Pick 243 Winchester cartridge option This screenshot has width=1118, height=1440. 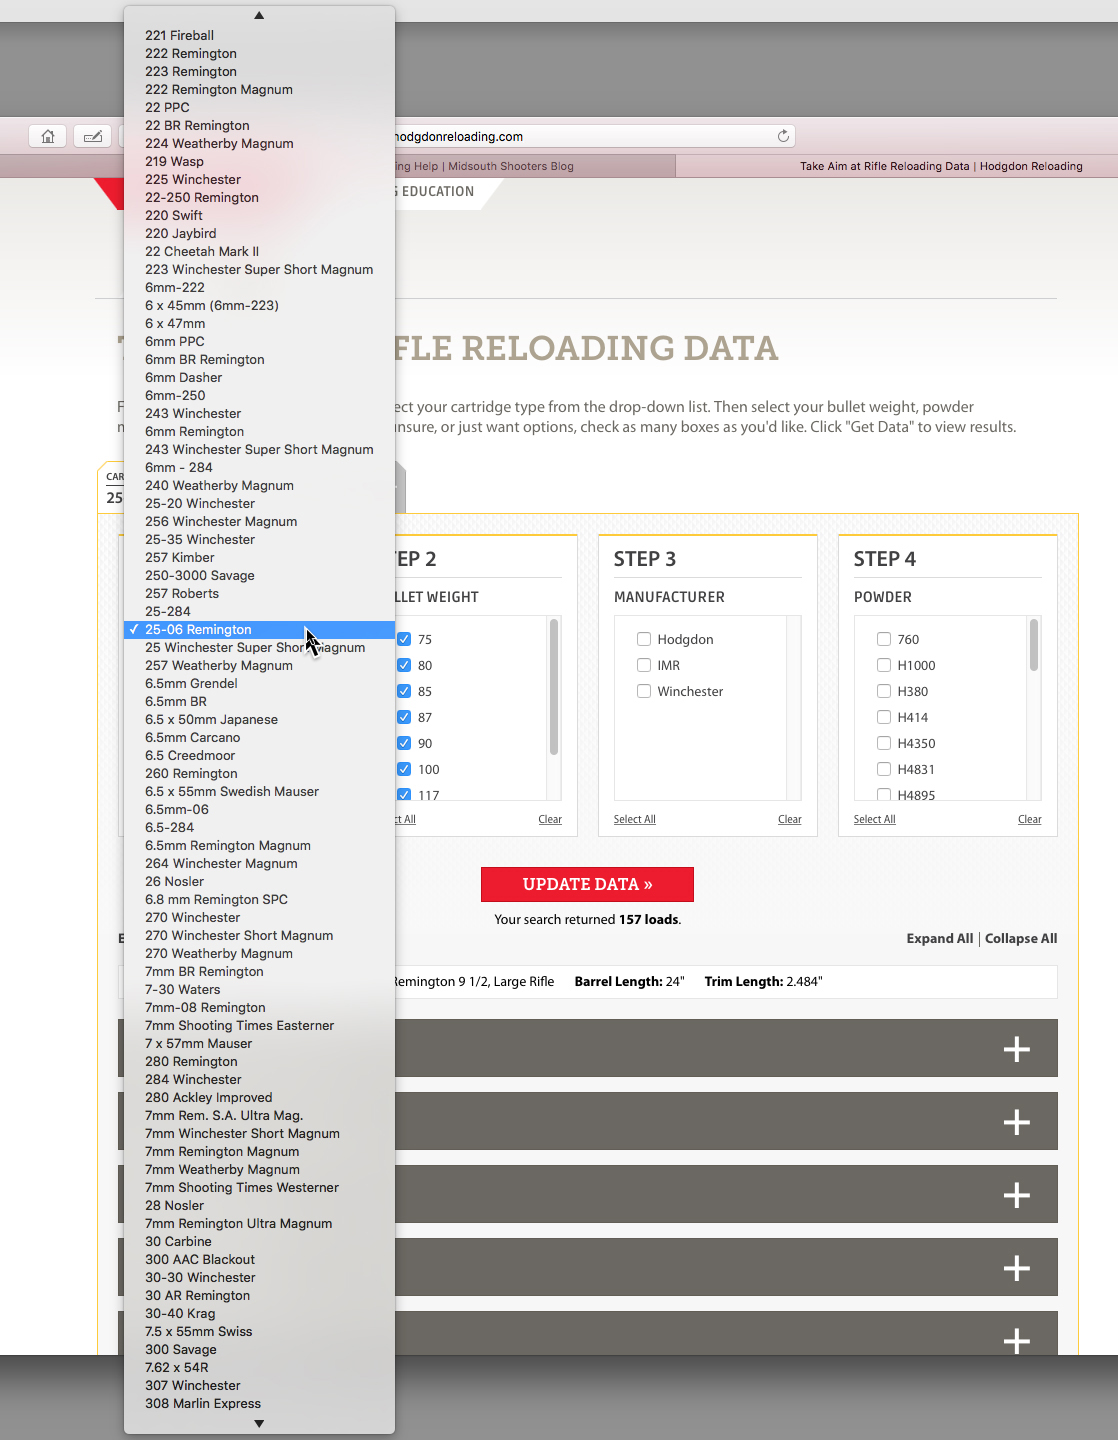(x=259, y=414)
